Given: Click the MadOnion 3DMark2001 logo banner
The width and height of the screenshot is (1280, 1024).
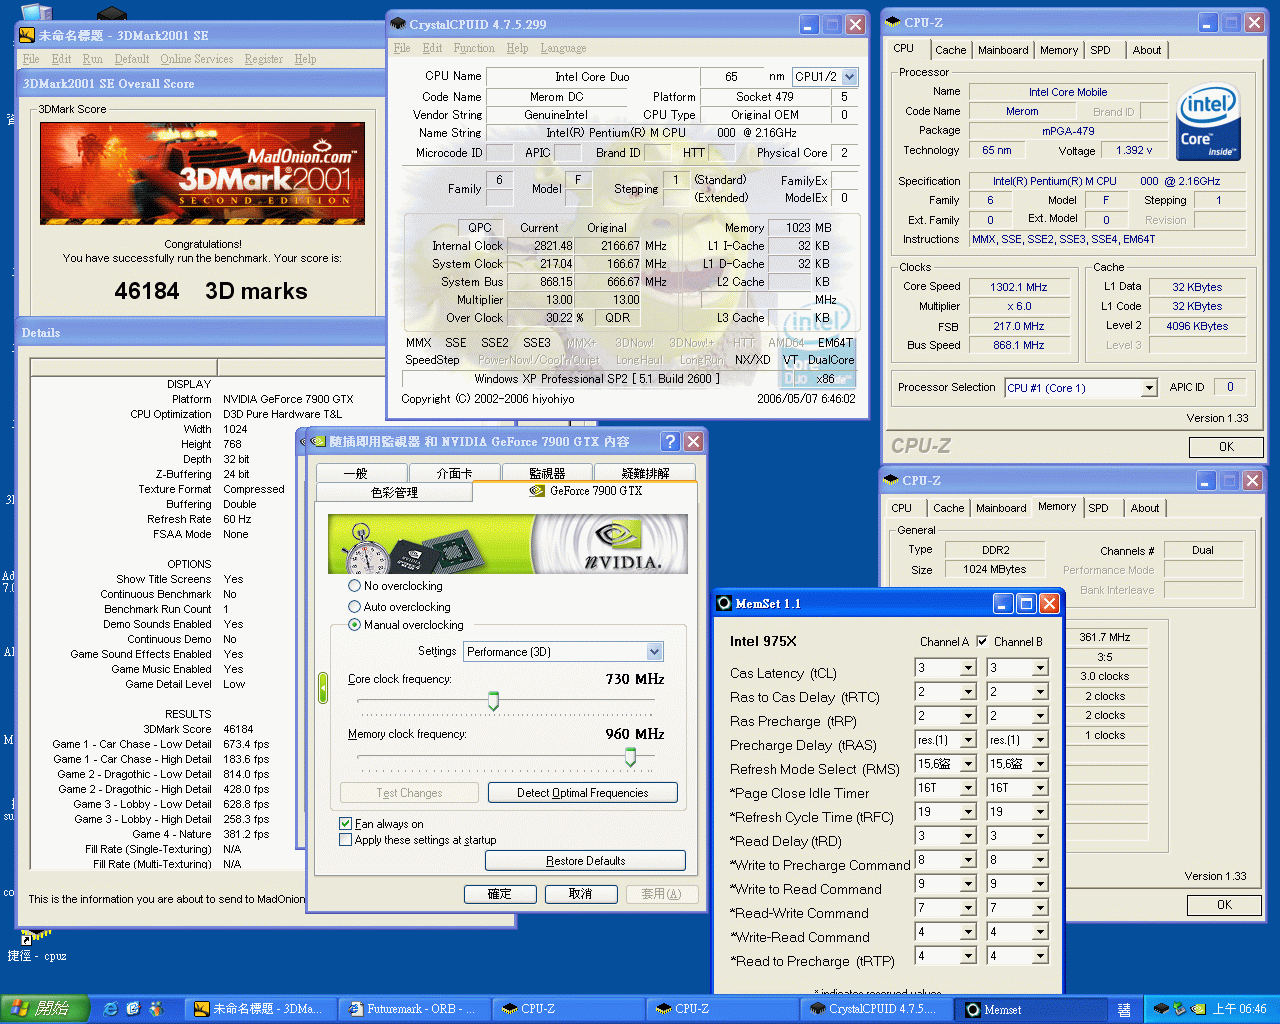Looking at the screenshot, I should coord(202,173).
